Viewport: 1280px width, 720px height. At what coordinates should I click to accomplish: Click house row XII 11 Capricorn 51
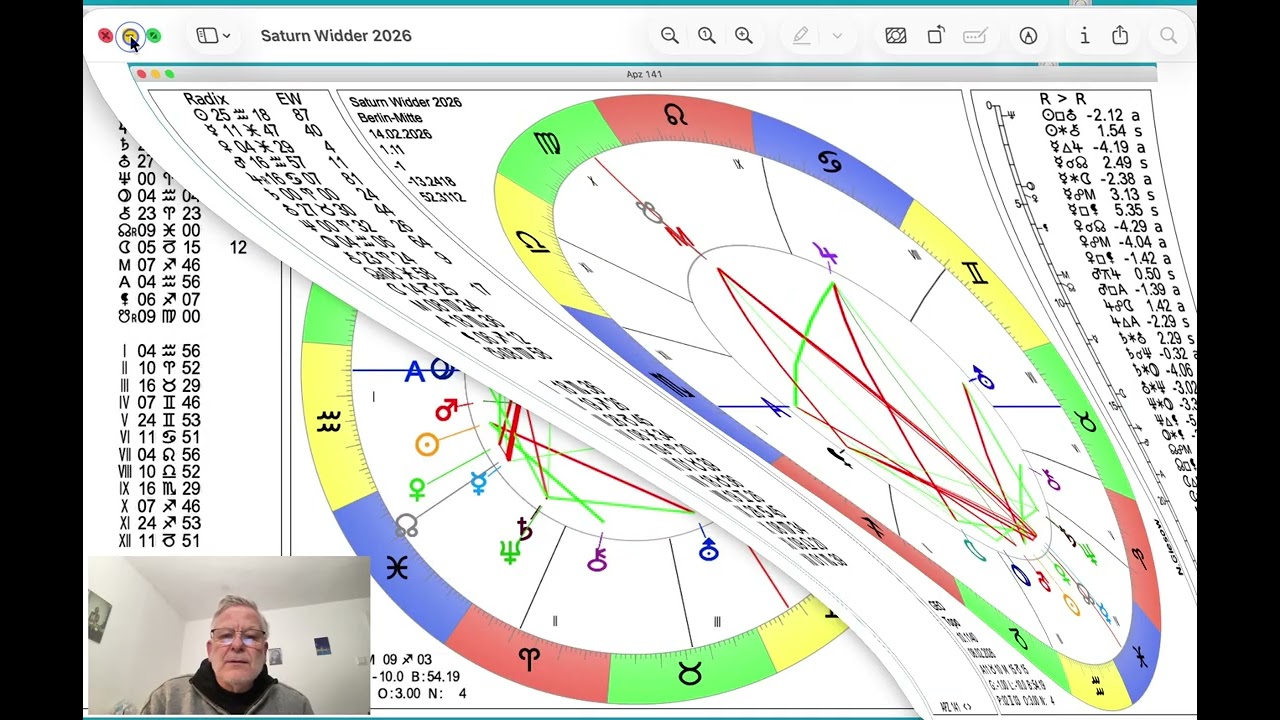(x=160, y=541)
